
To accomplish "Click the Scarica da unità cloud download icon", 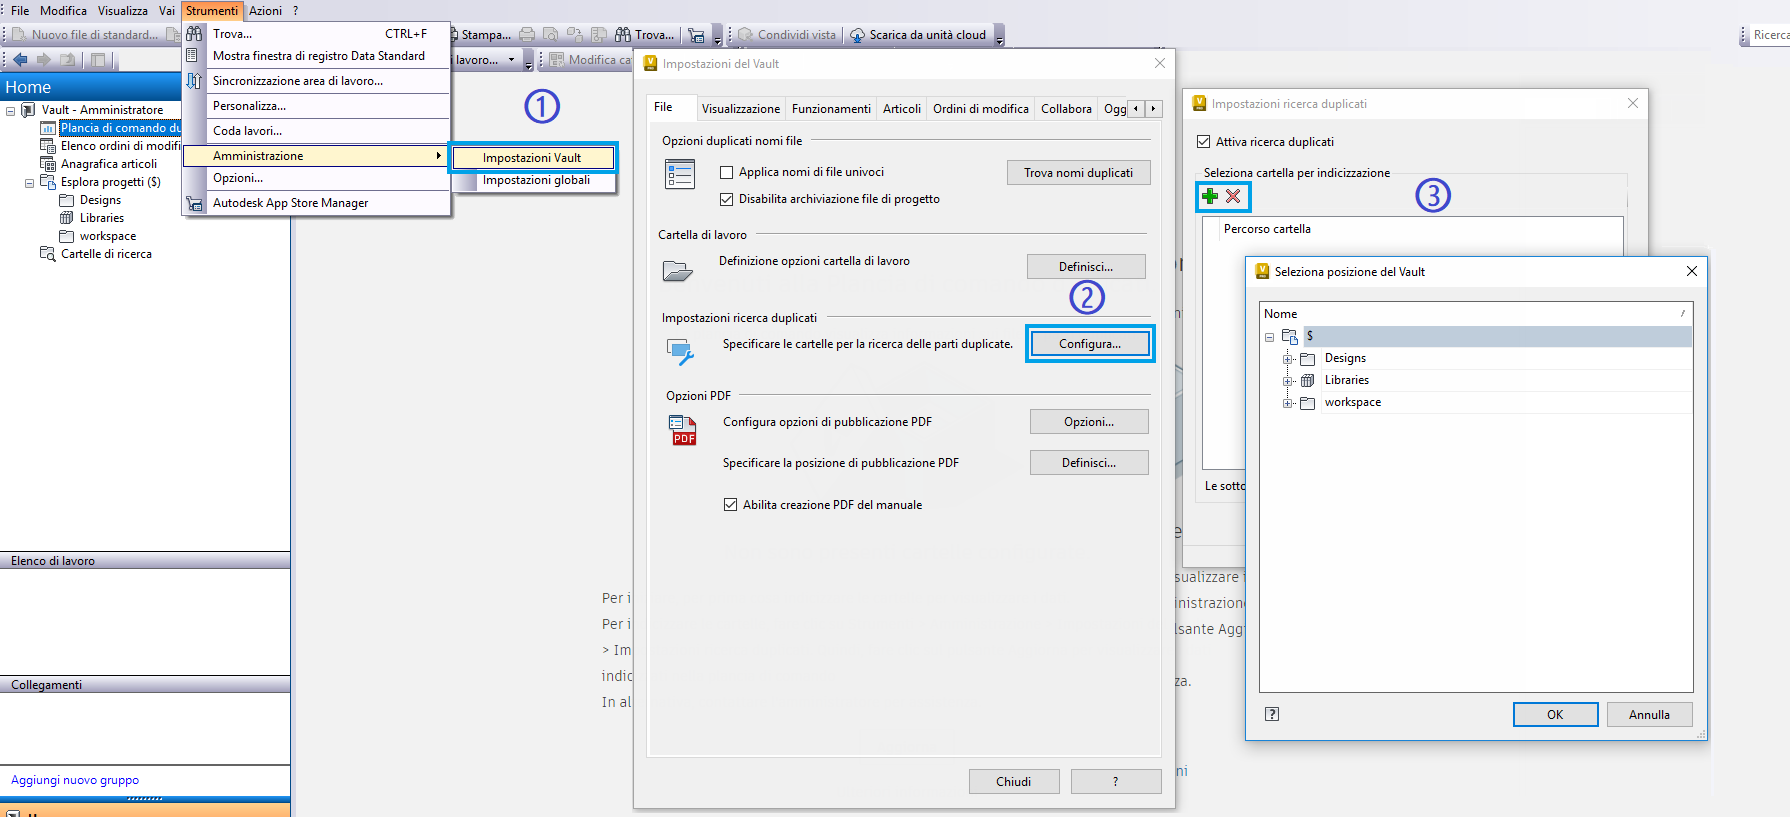I will click(857, 35).
